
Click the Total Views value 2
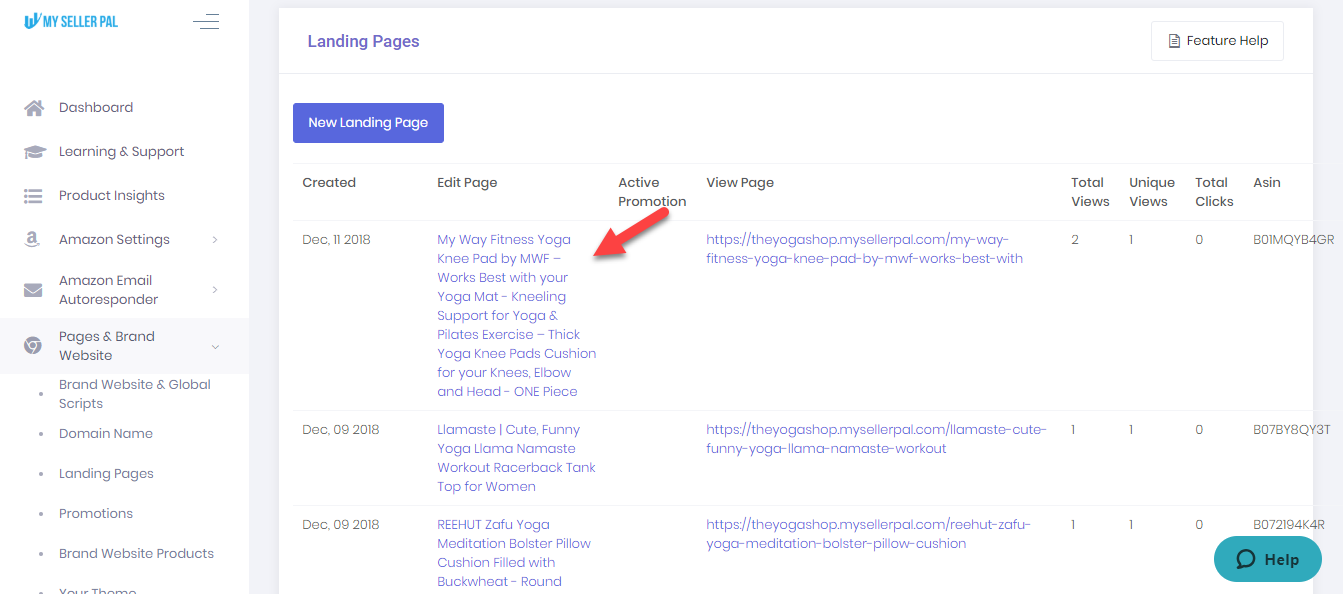(1075, 240)
